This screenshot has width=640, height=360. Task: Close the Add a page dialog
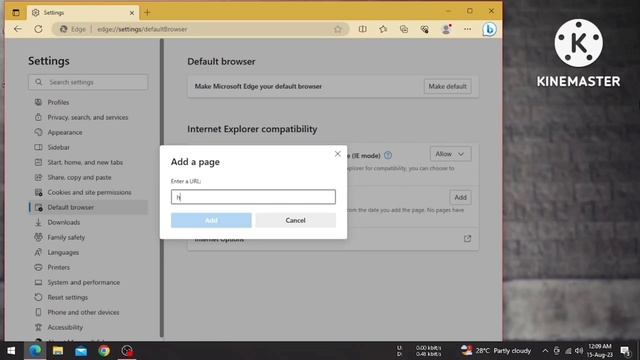(x=338, y=154)
